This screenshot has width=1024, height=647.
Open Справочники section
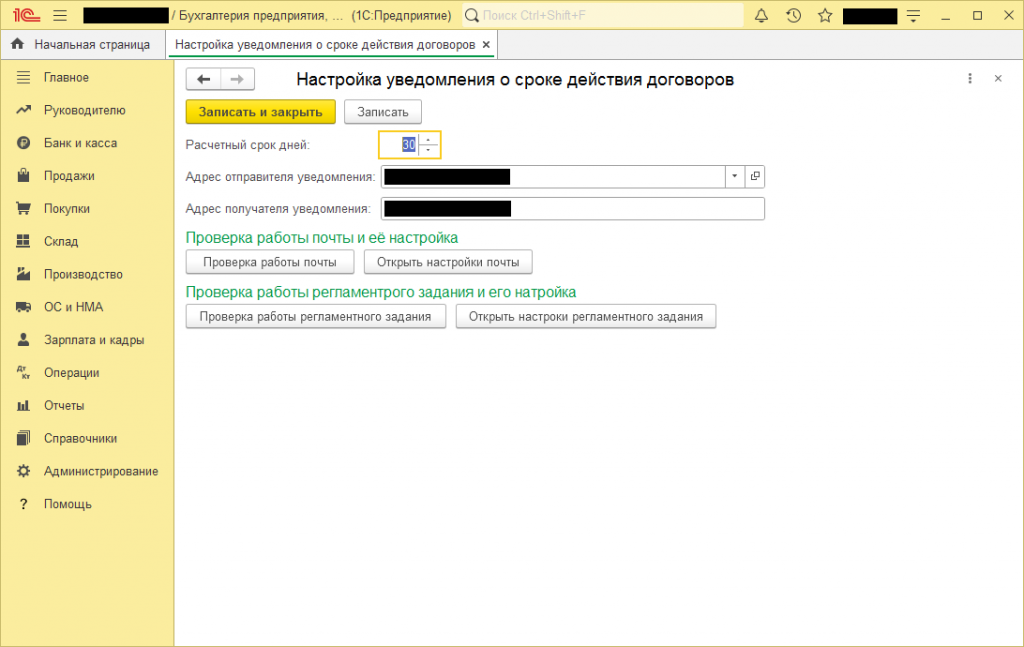pyautogui.click(x=80, y=438)
